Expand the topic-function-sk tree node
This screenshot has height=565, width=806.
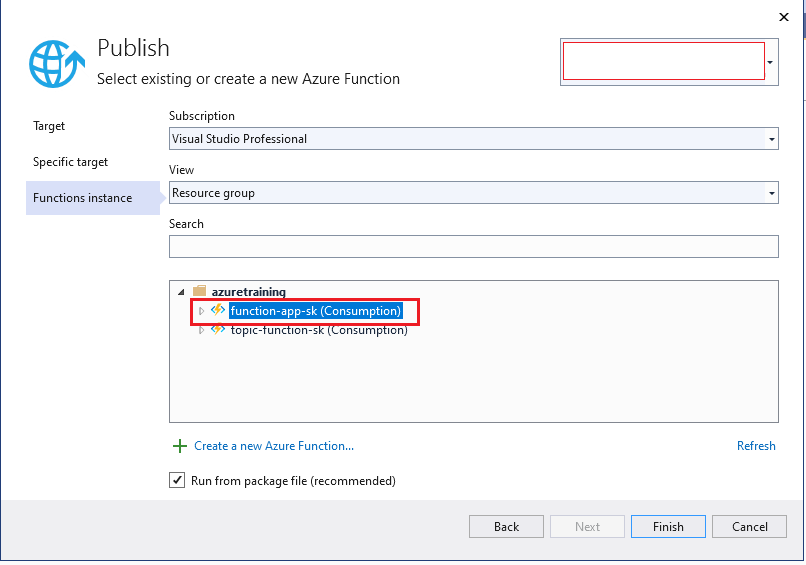click(201, 330)
